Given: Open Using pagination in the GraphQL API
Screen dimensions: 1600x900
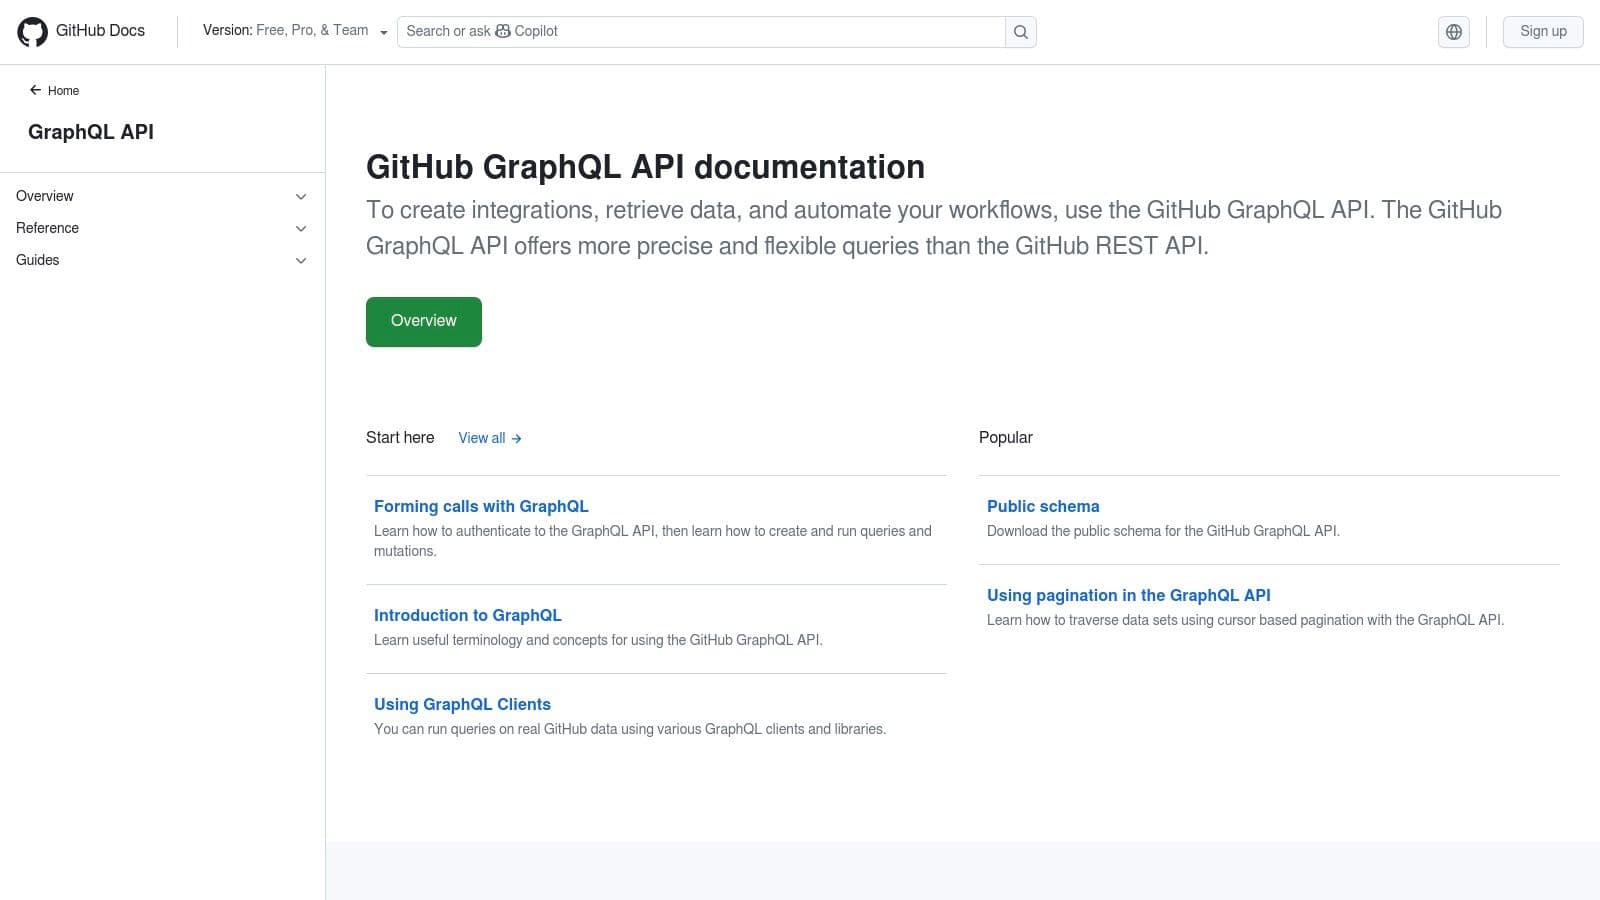Looking at the screenshot, I should [1128, 595].
